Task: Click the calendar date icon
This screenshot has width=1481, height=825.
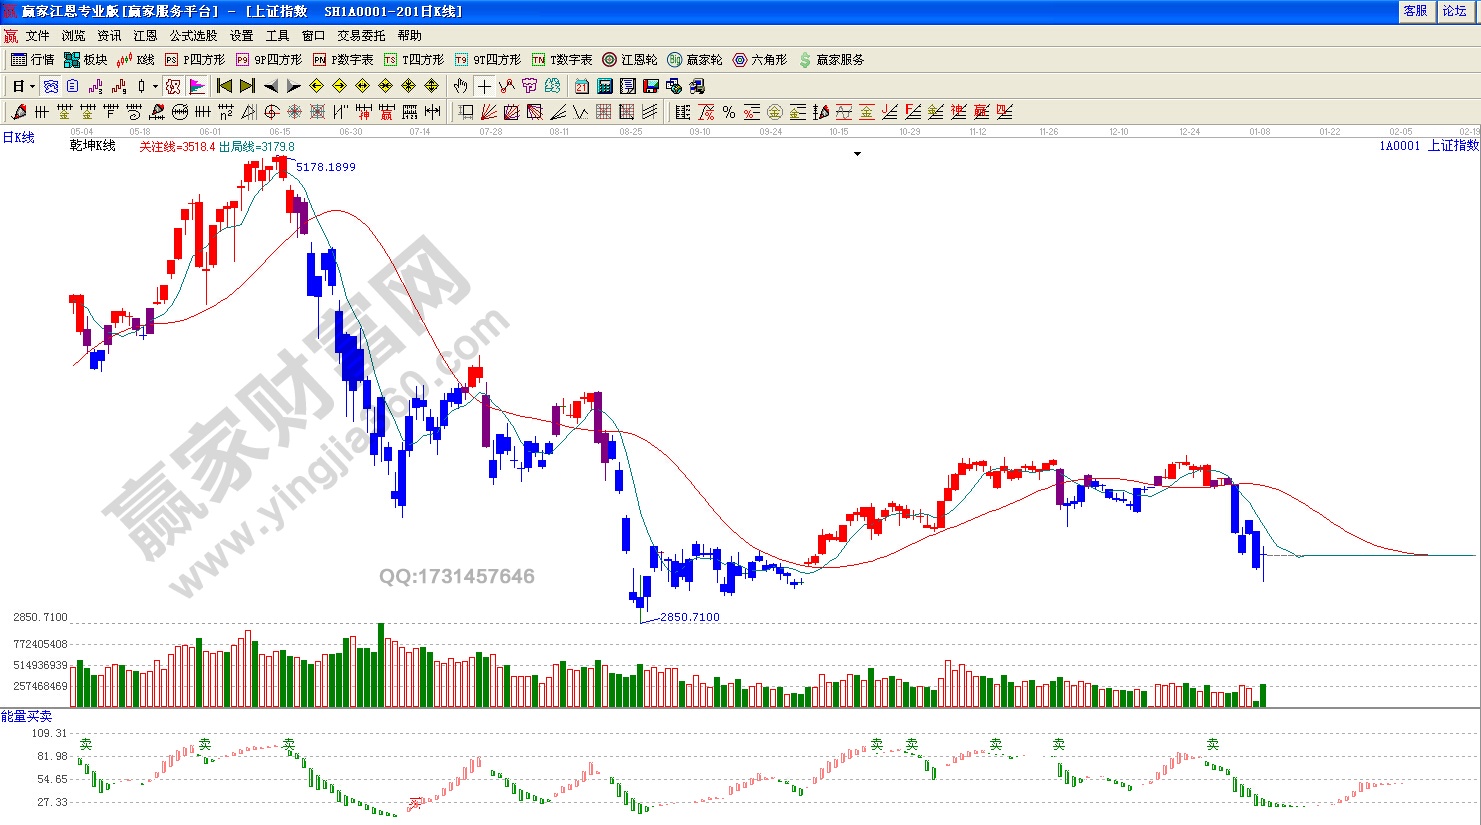Action: 582,86
